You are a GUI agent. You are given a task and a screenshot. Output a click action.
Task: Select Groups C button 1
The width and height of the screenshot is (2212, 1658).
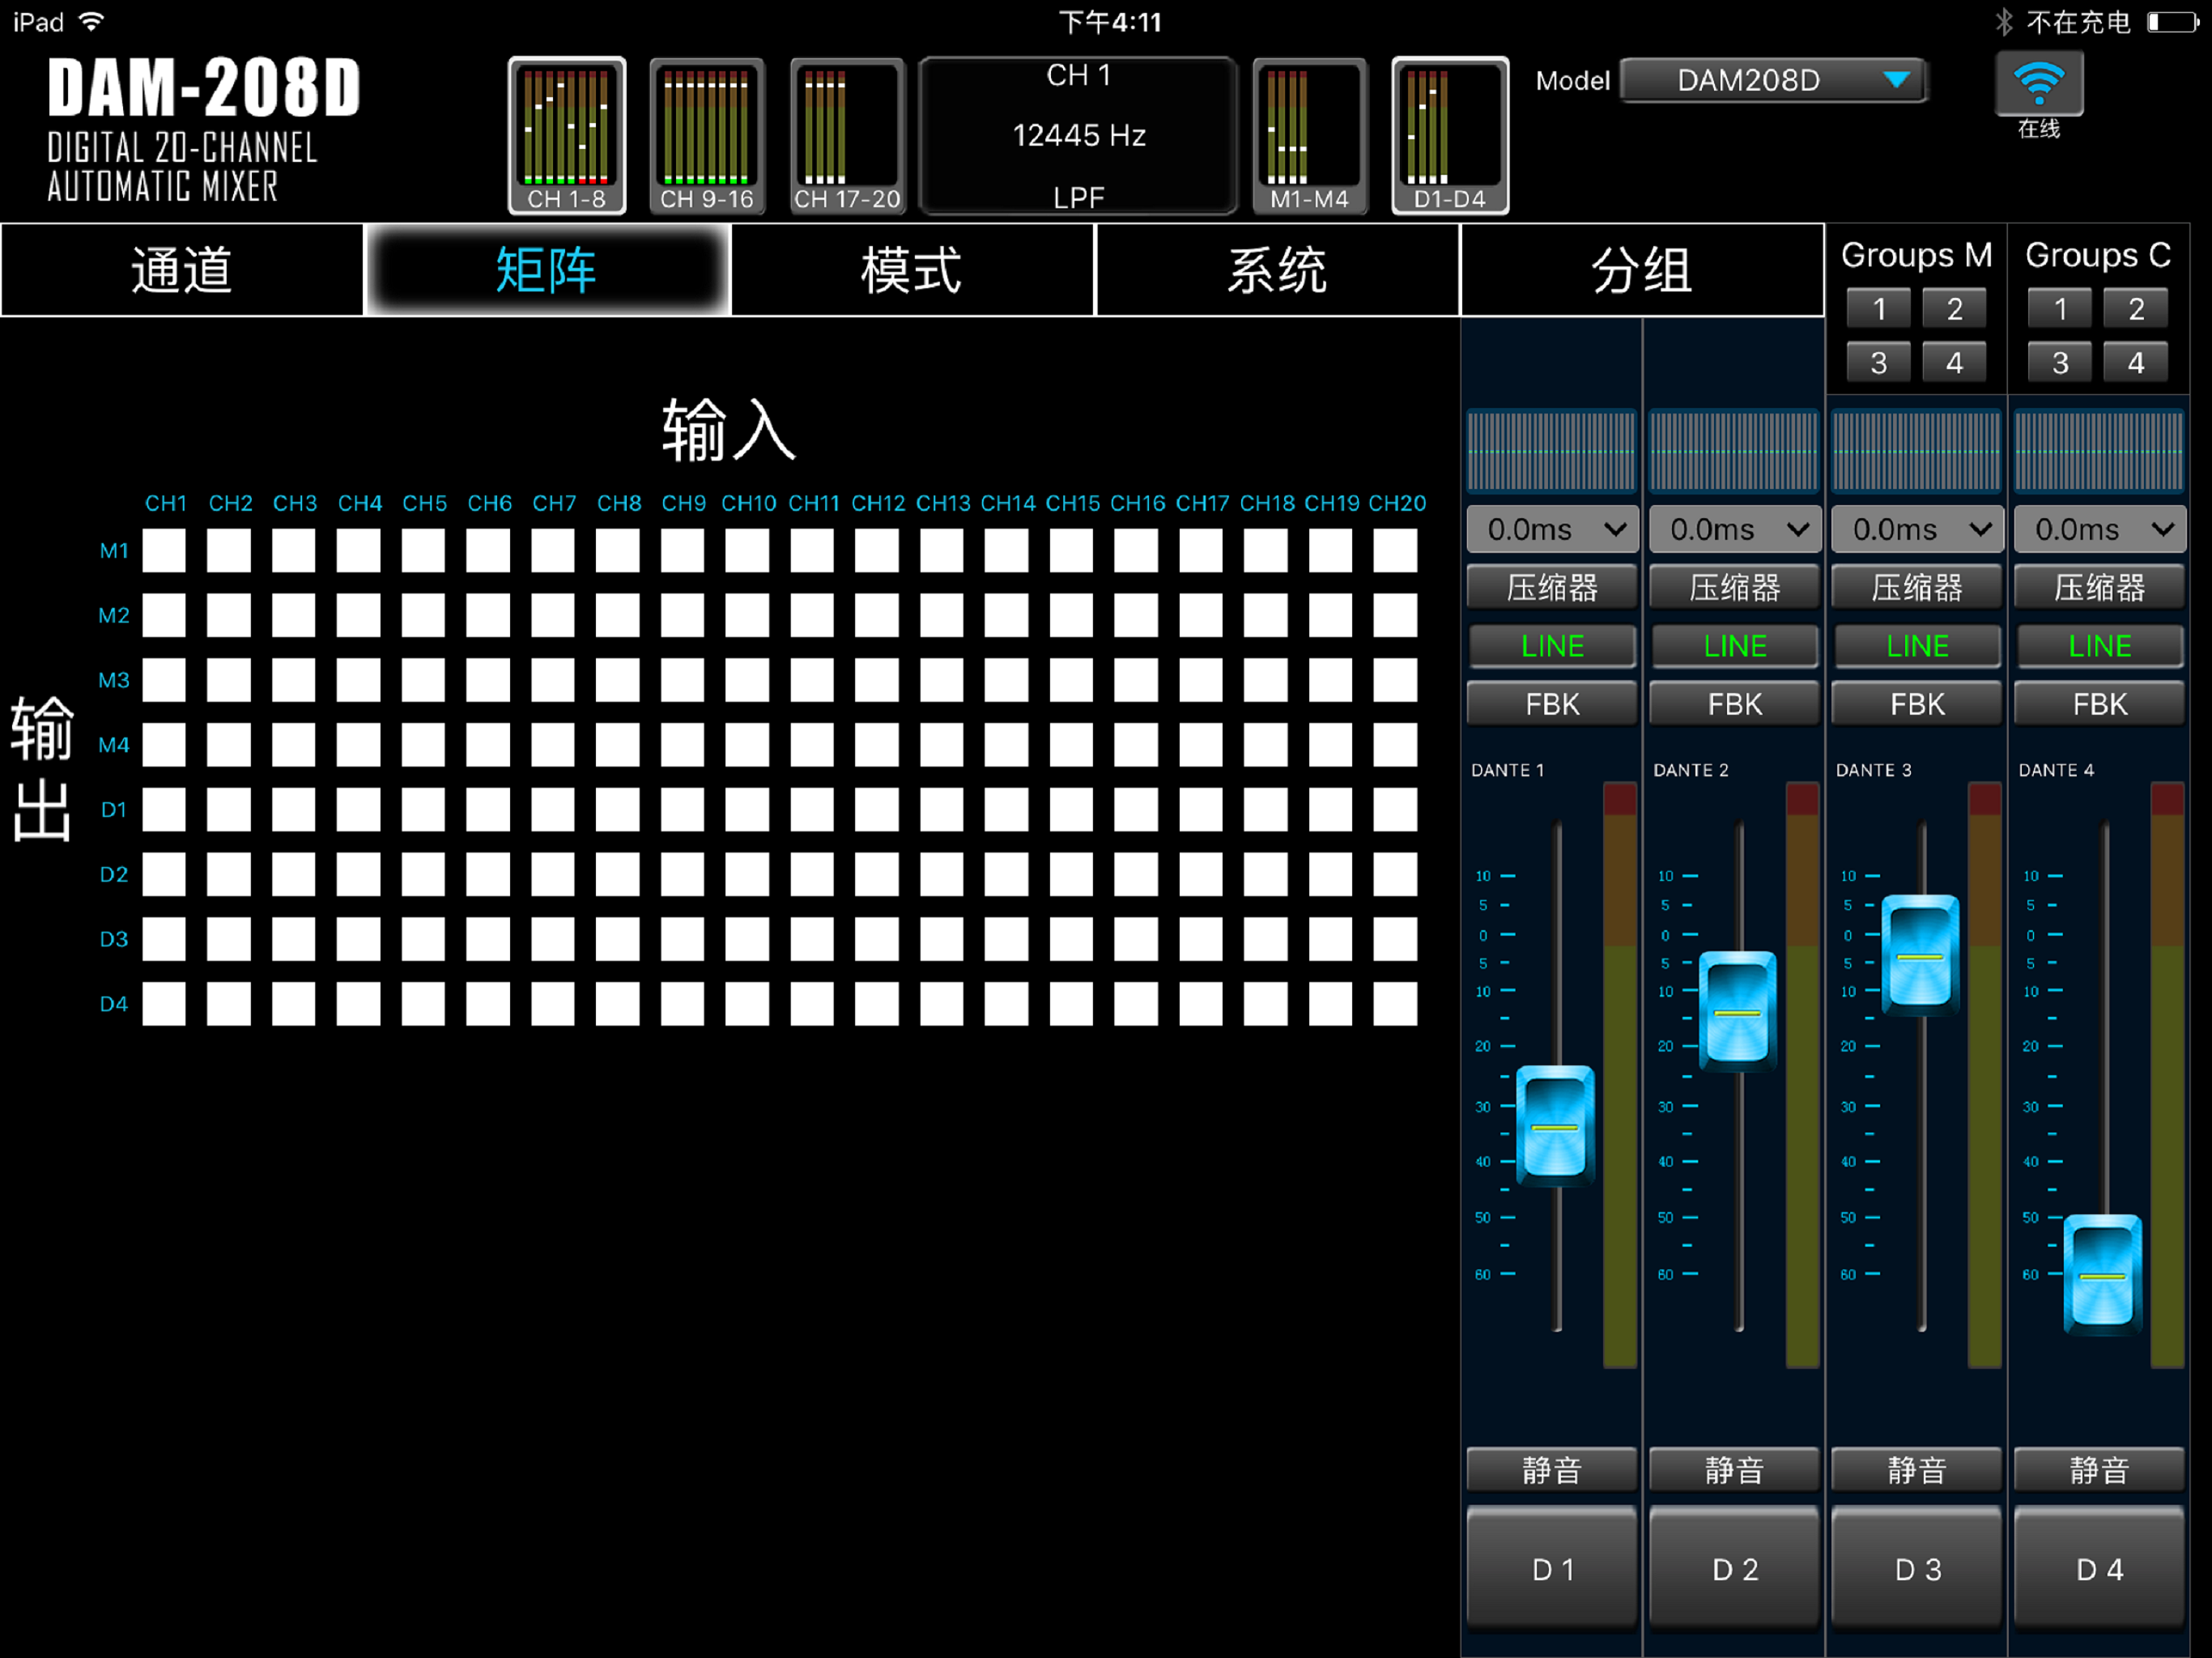click(x=2060, y=309)
